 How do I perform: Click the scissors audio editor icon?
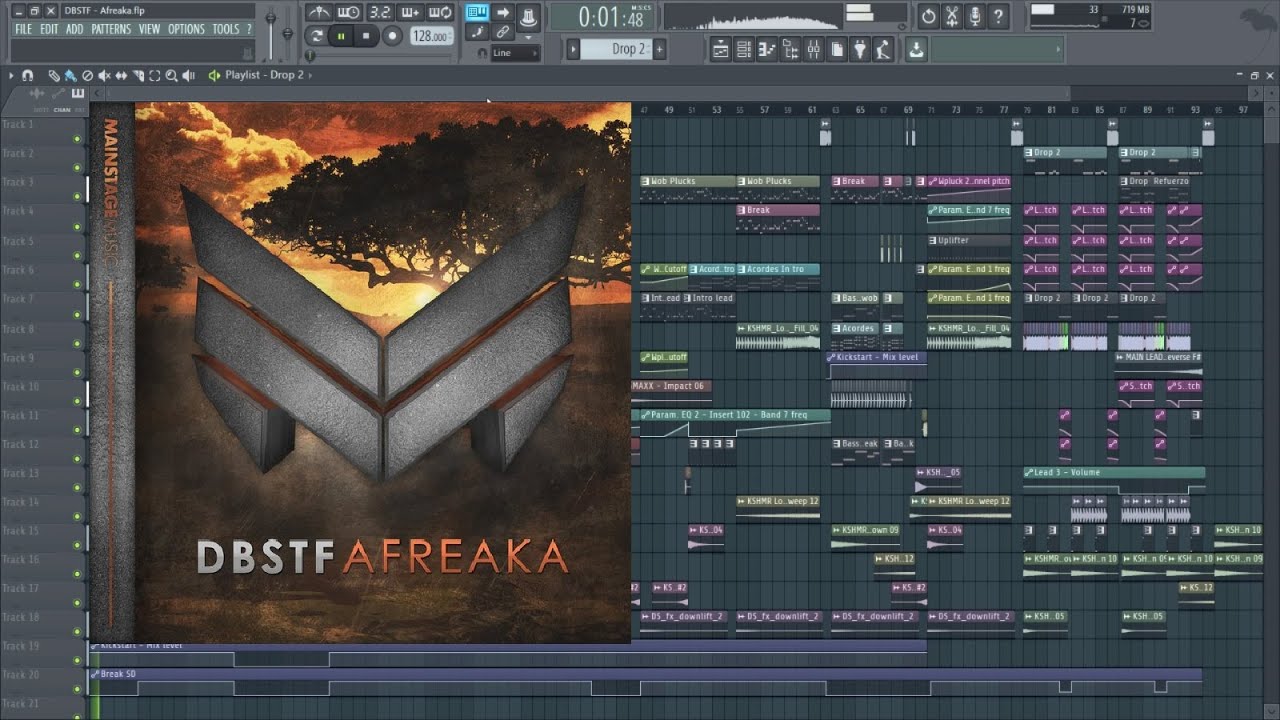pos(952,16)
